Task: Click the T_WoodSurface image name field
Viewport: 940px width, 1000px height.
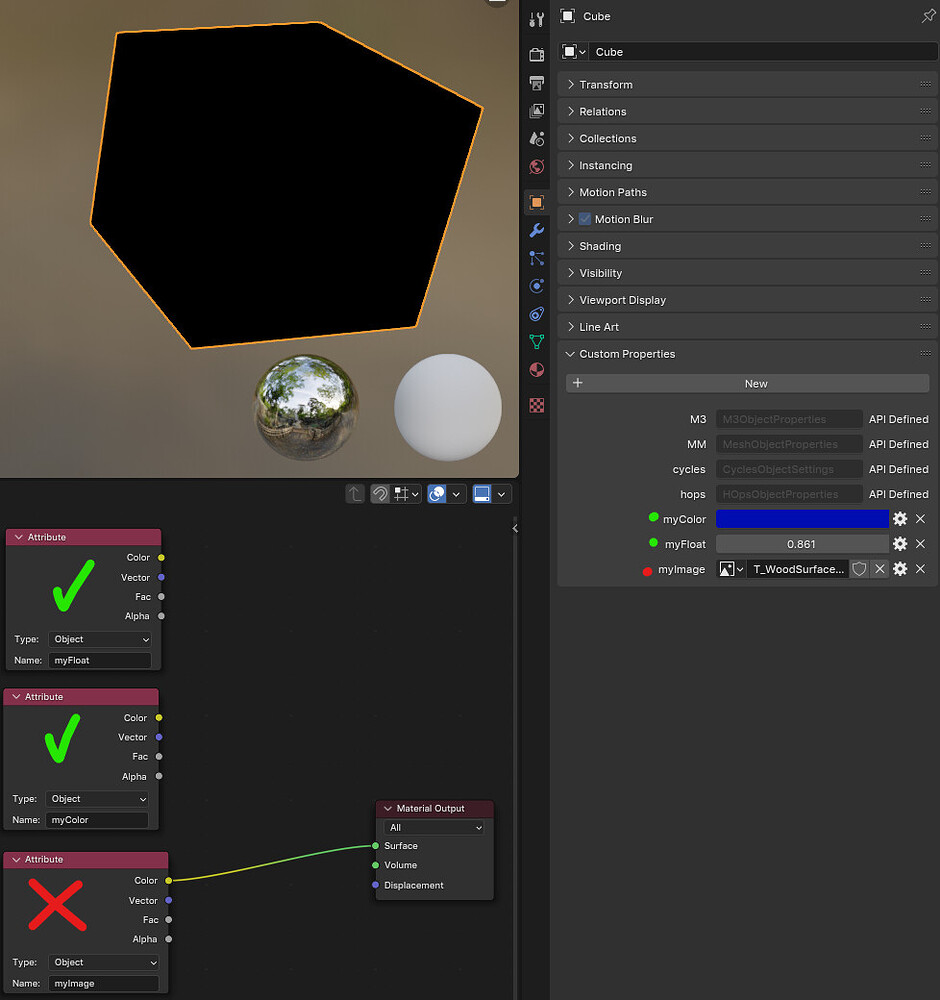Action: click(x=798, y=569)
